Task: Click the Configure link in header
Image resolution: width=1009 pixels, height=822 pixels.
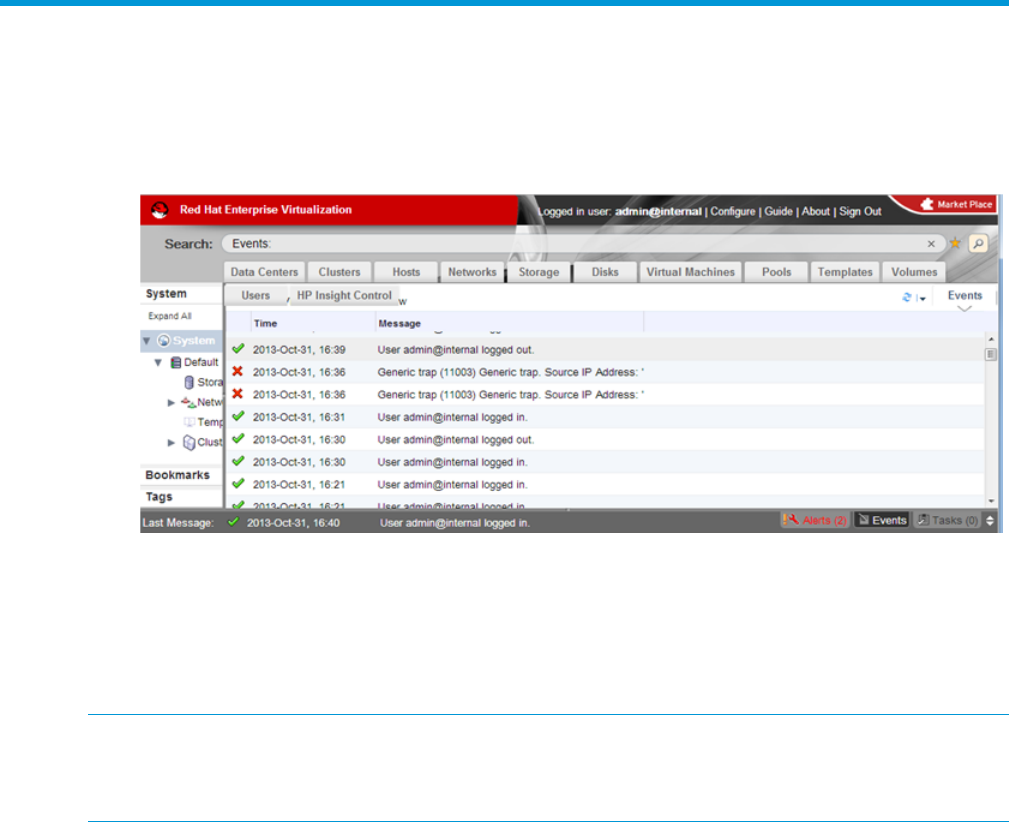Action: 732,212
